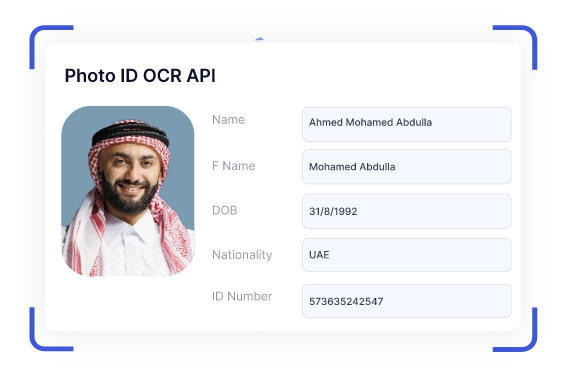Click the 'ID Number' field label
Screen dimensions: 567x379
pyautogui.click(x=242, y=297)
